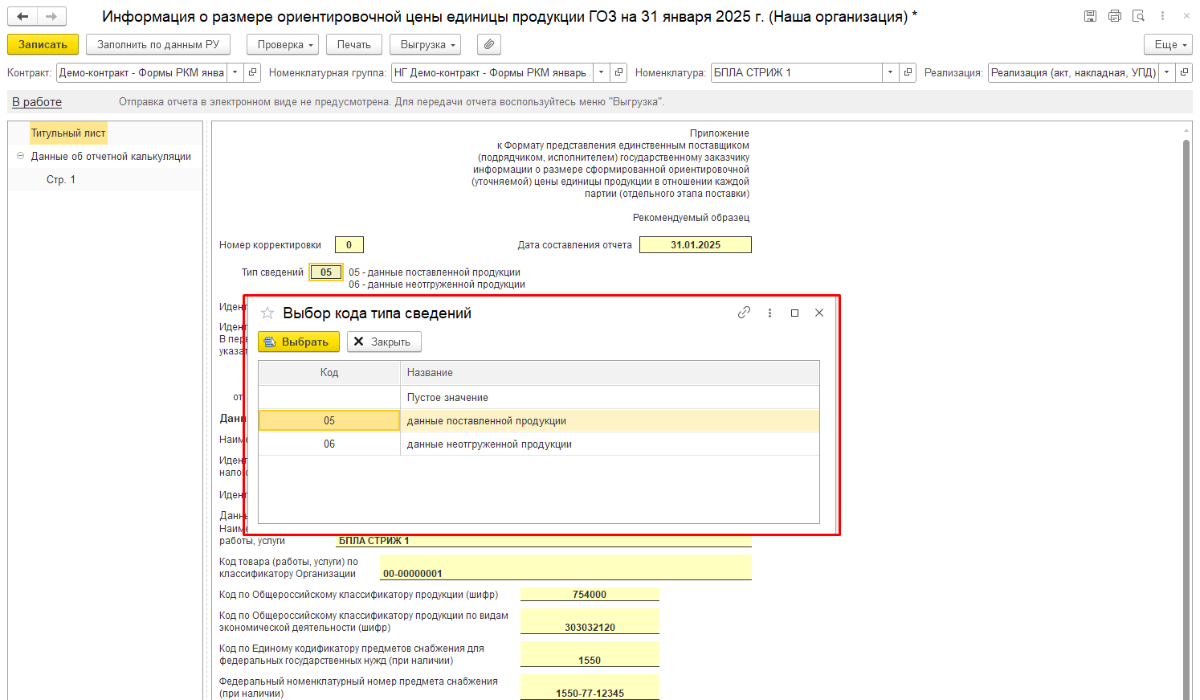Add selection dialog to favorites with star
The image size is (1200, 700).
(x=268, y=313)
